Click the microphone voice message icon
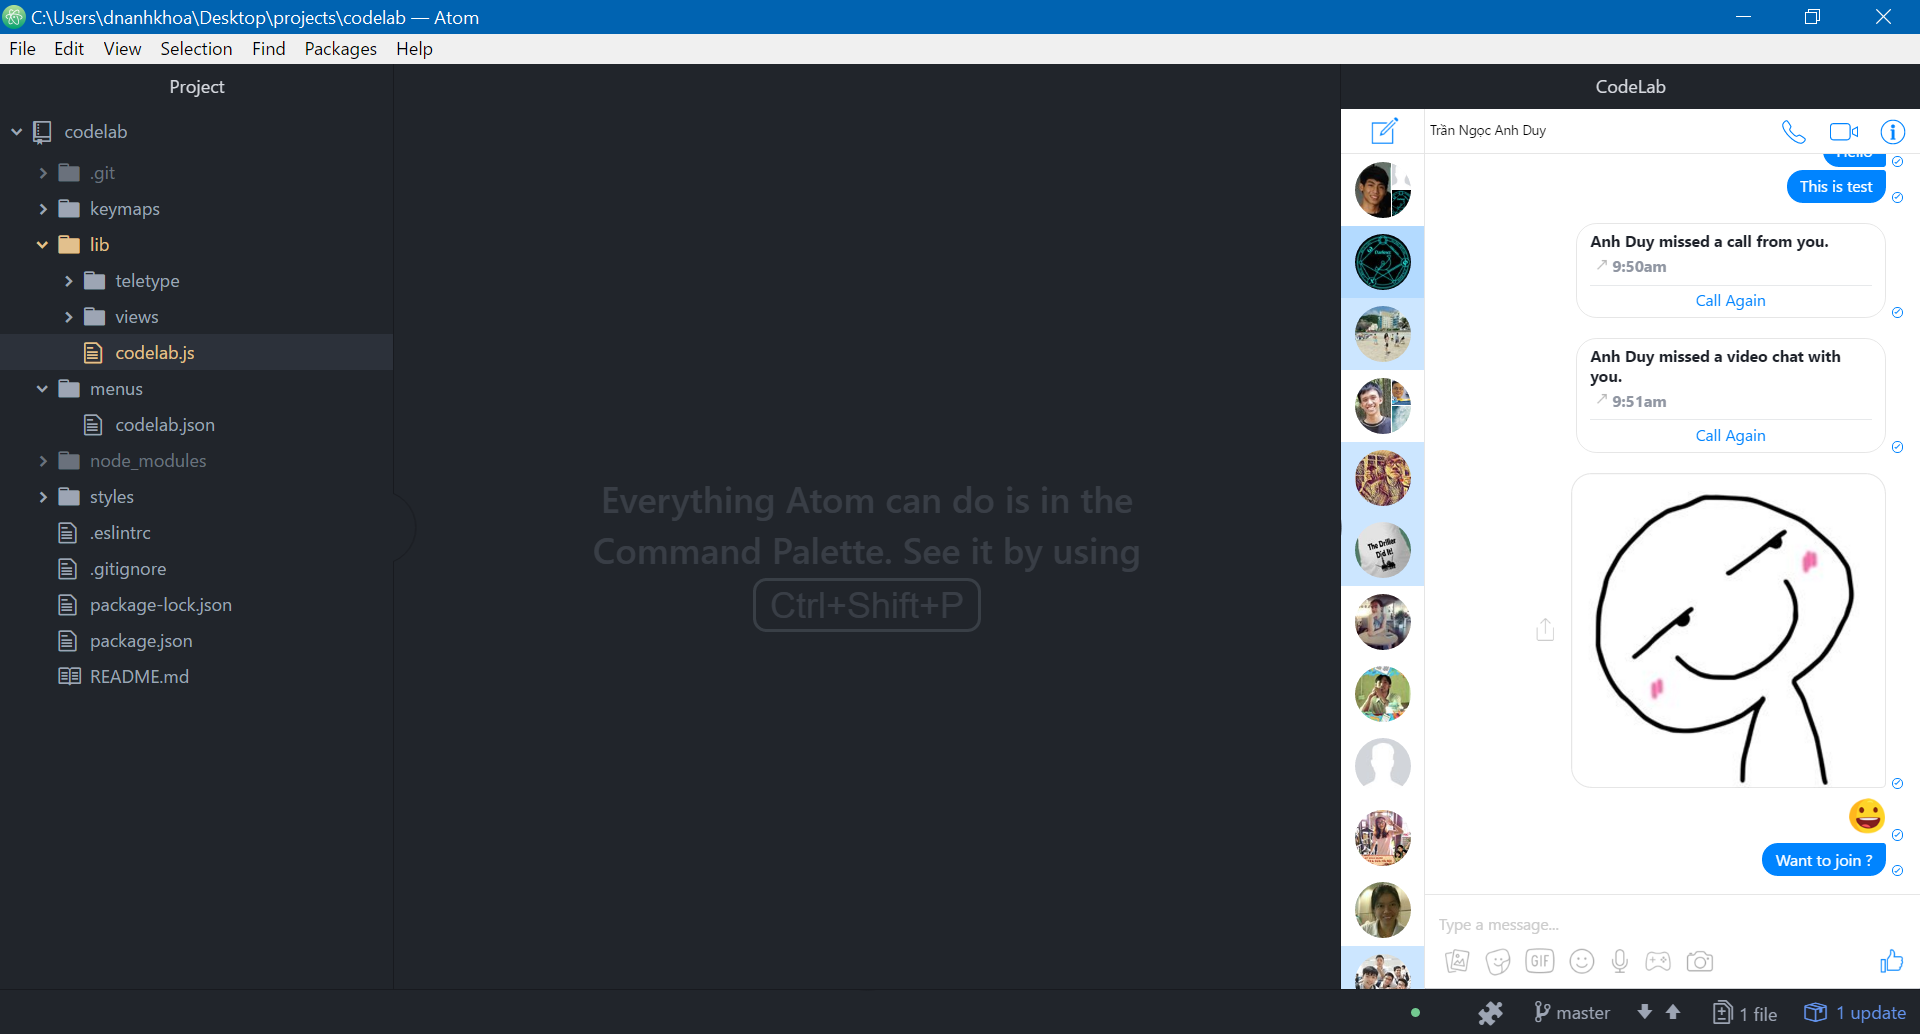 click(1620, 961)
